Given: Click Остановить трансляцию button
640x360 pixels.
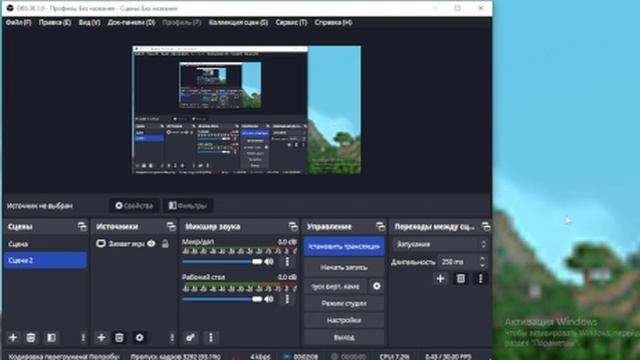Looking at the screenshot, I should 344,247.
